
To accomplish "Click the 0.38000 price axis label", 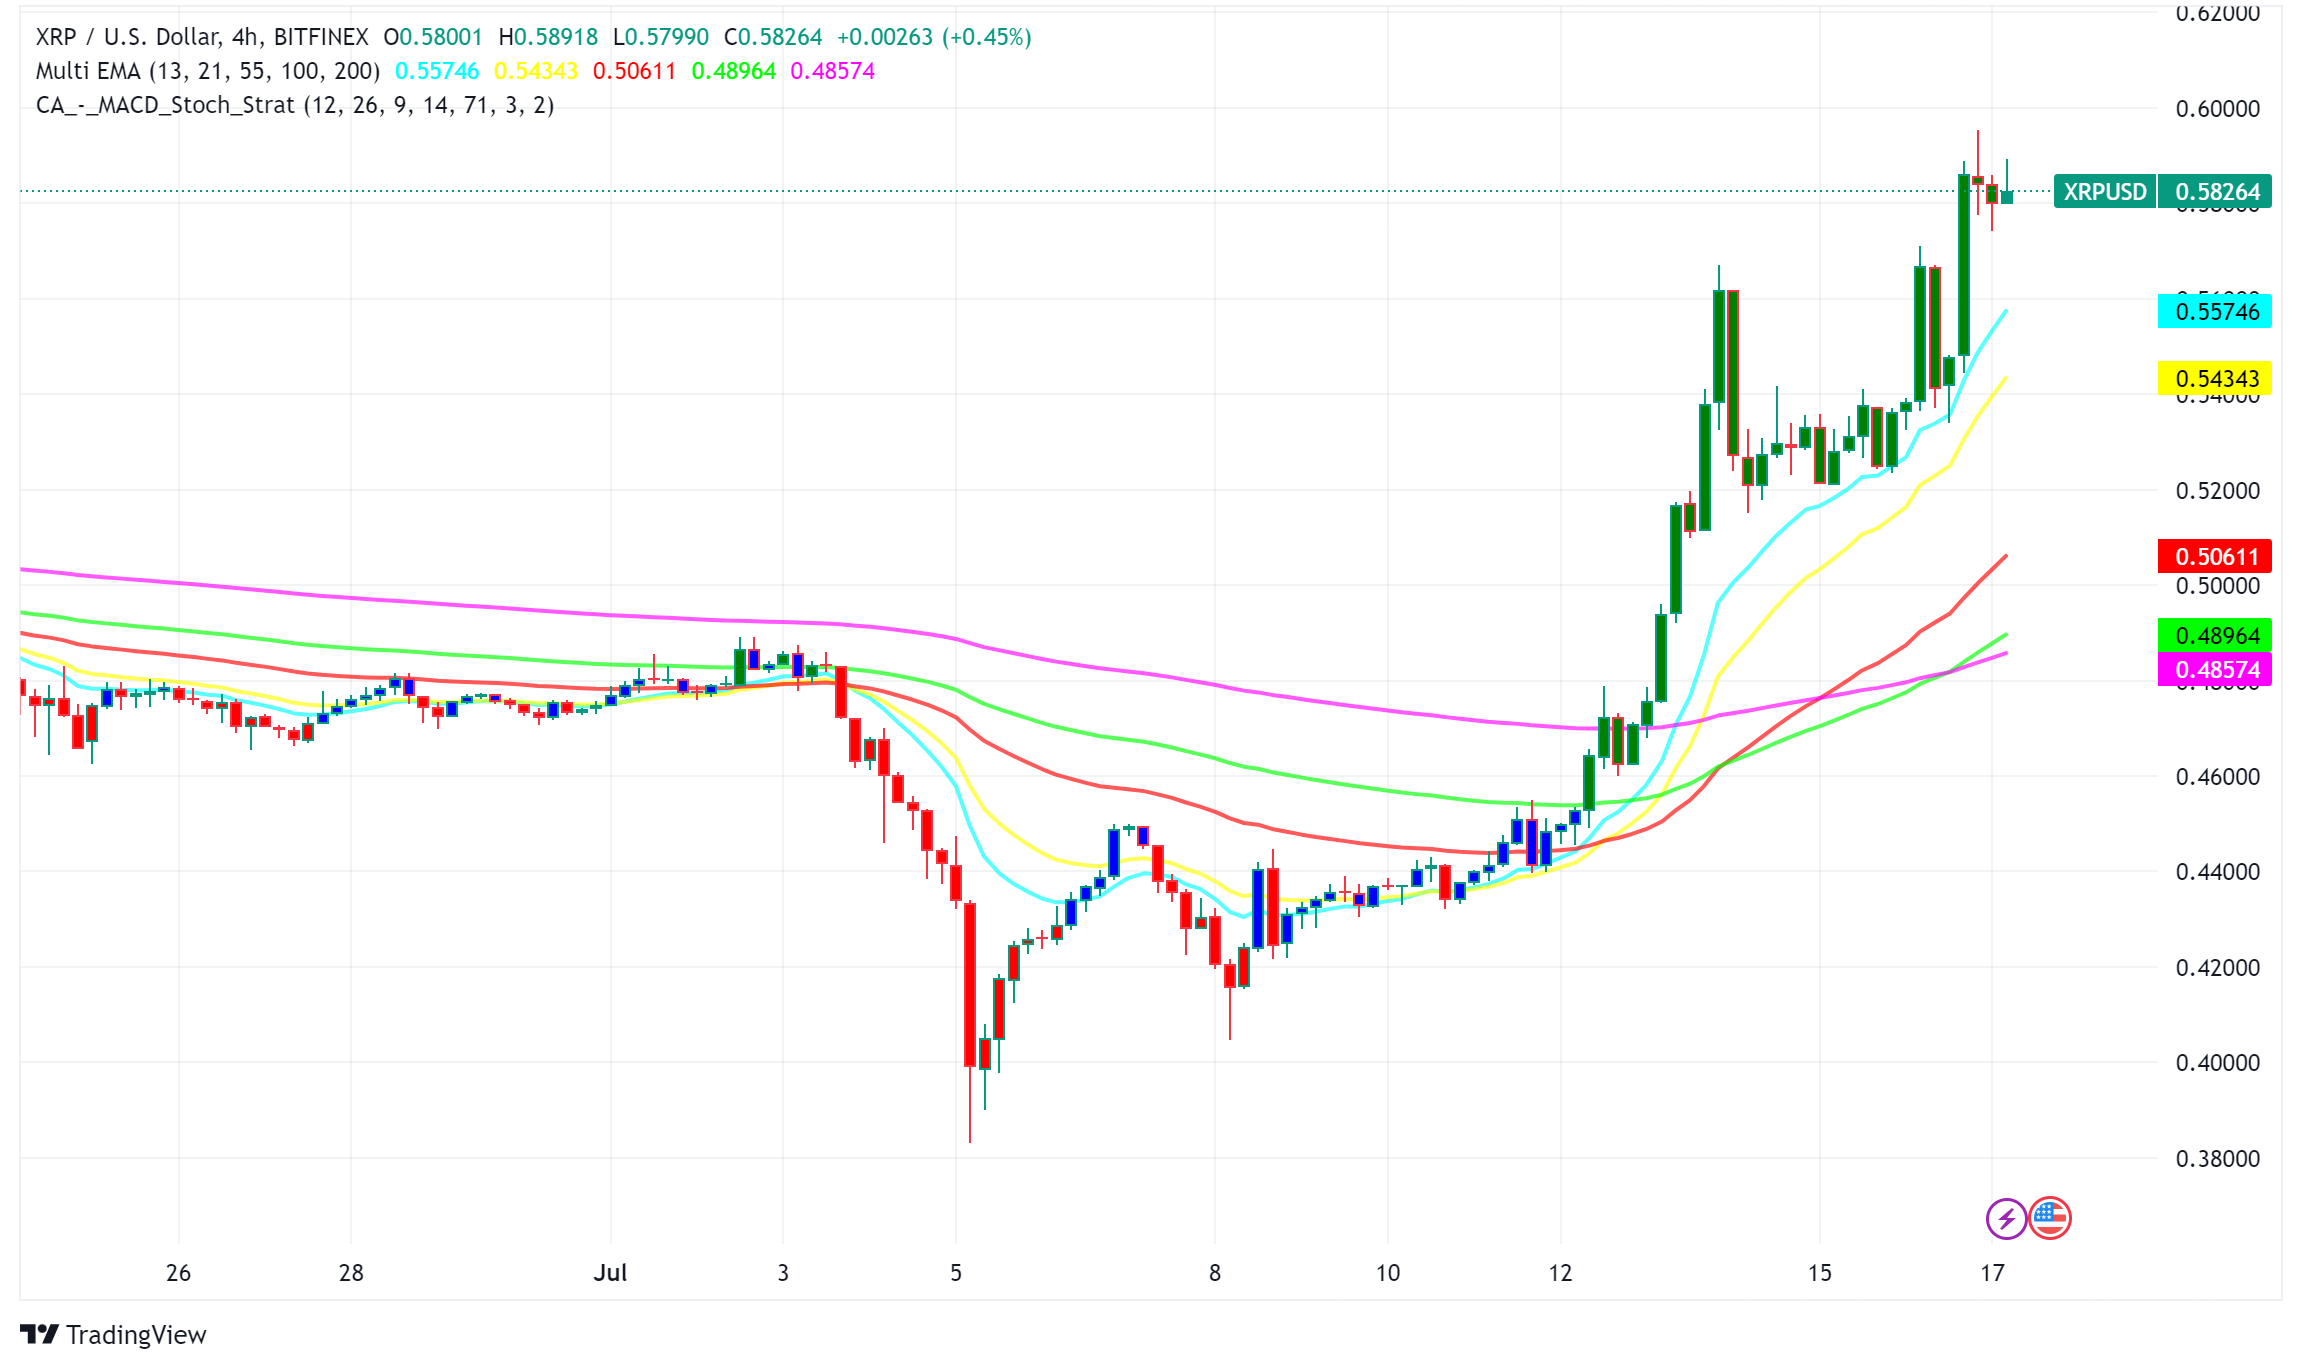I will [x=2217, y=1158].
